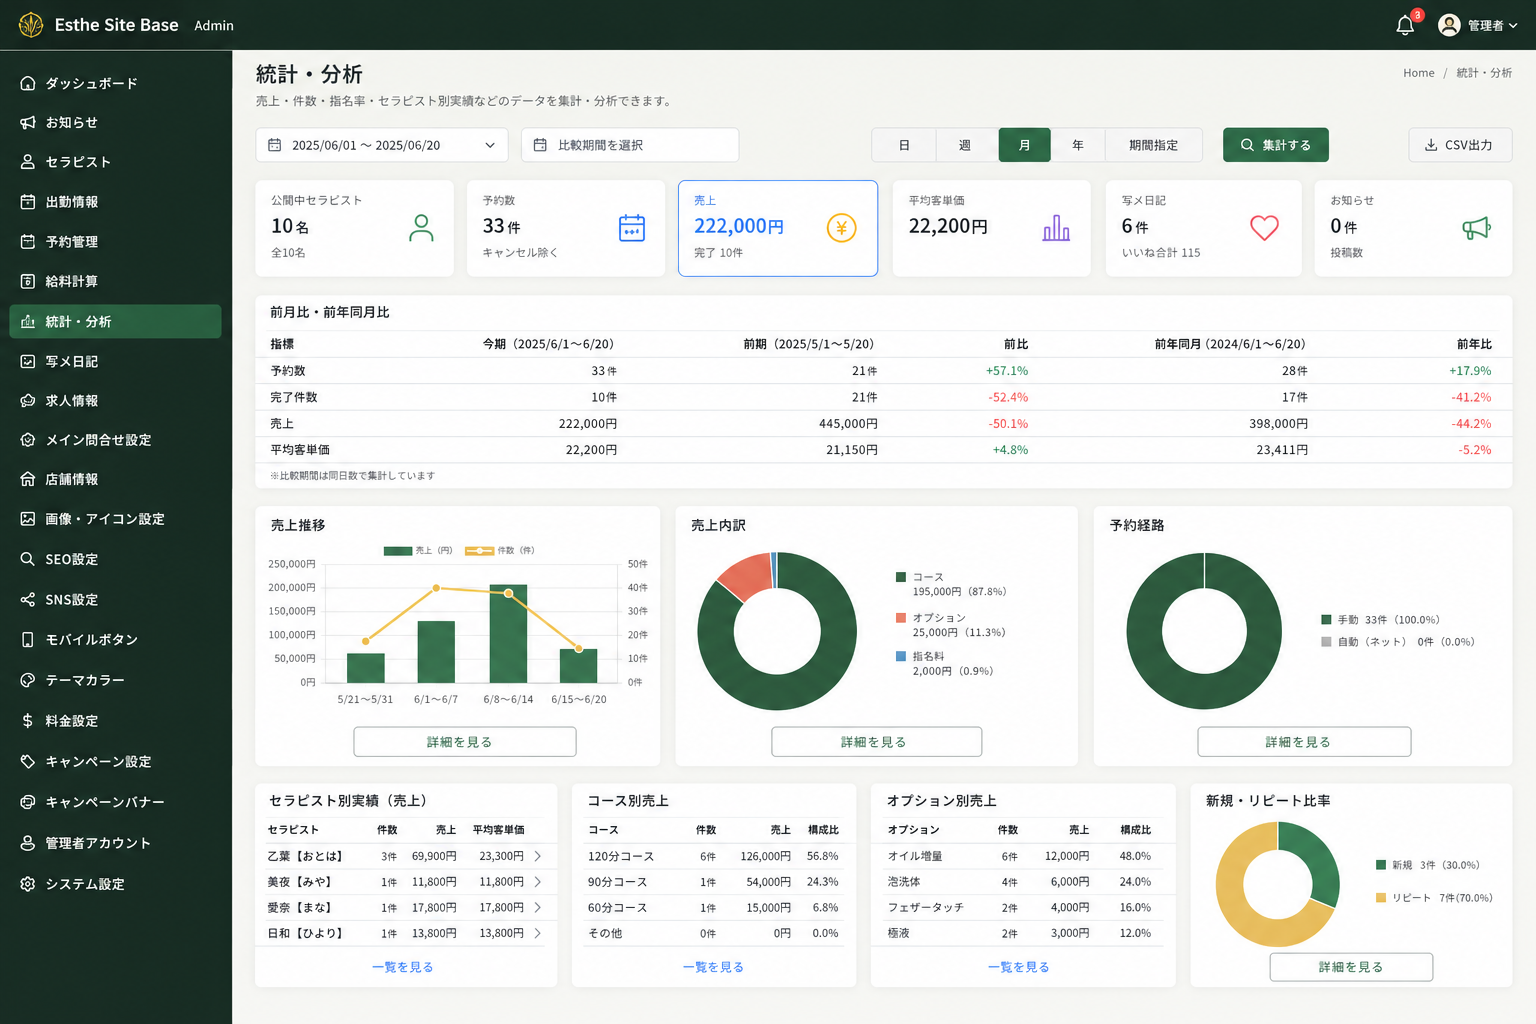Open 画像・アイコン設定 in the sidebar menu

(x=115, y=519)
